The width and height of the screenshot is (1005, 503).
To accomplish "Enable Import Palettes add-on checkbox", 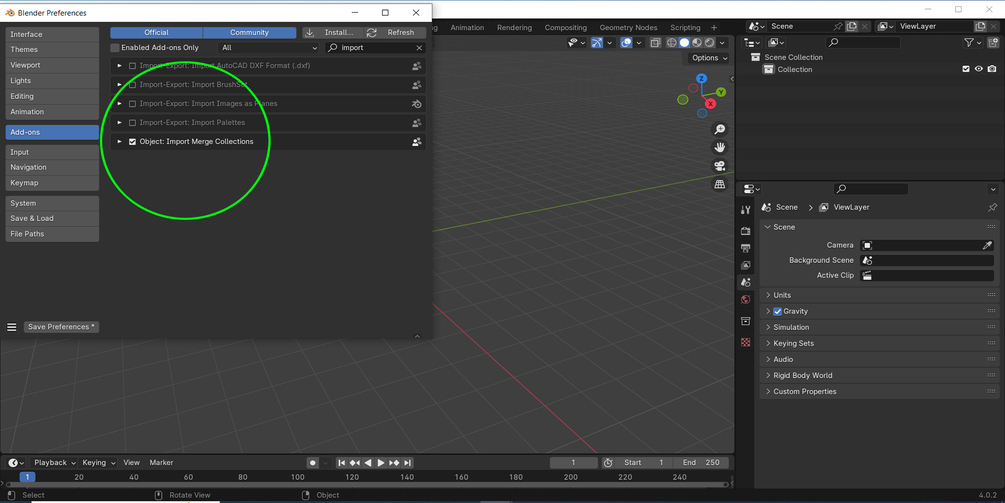I will 133,123.
